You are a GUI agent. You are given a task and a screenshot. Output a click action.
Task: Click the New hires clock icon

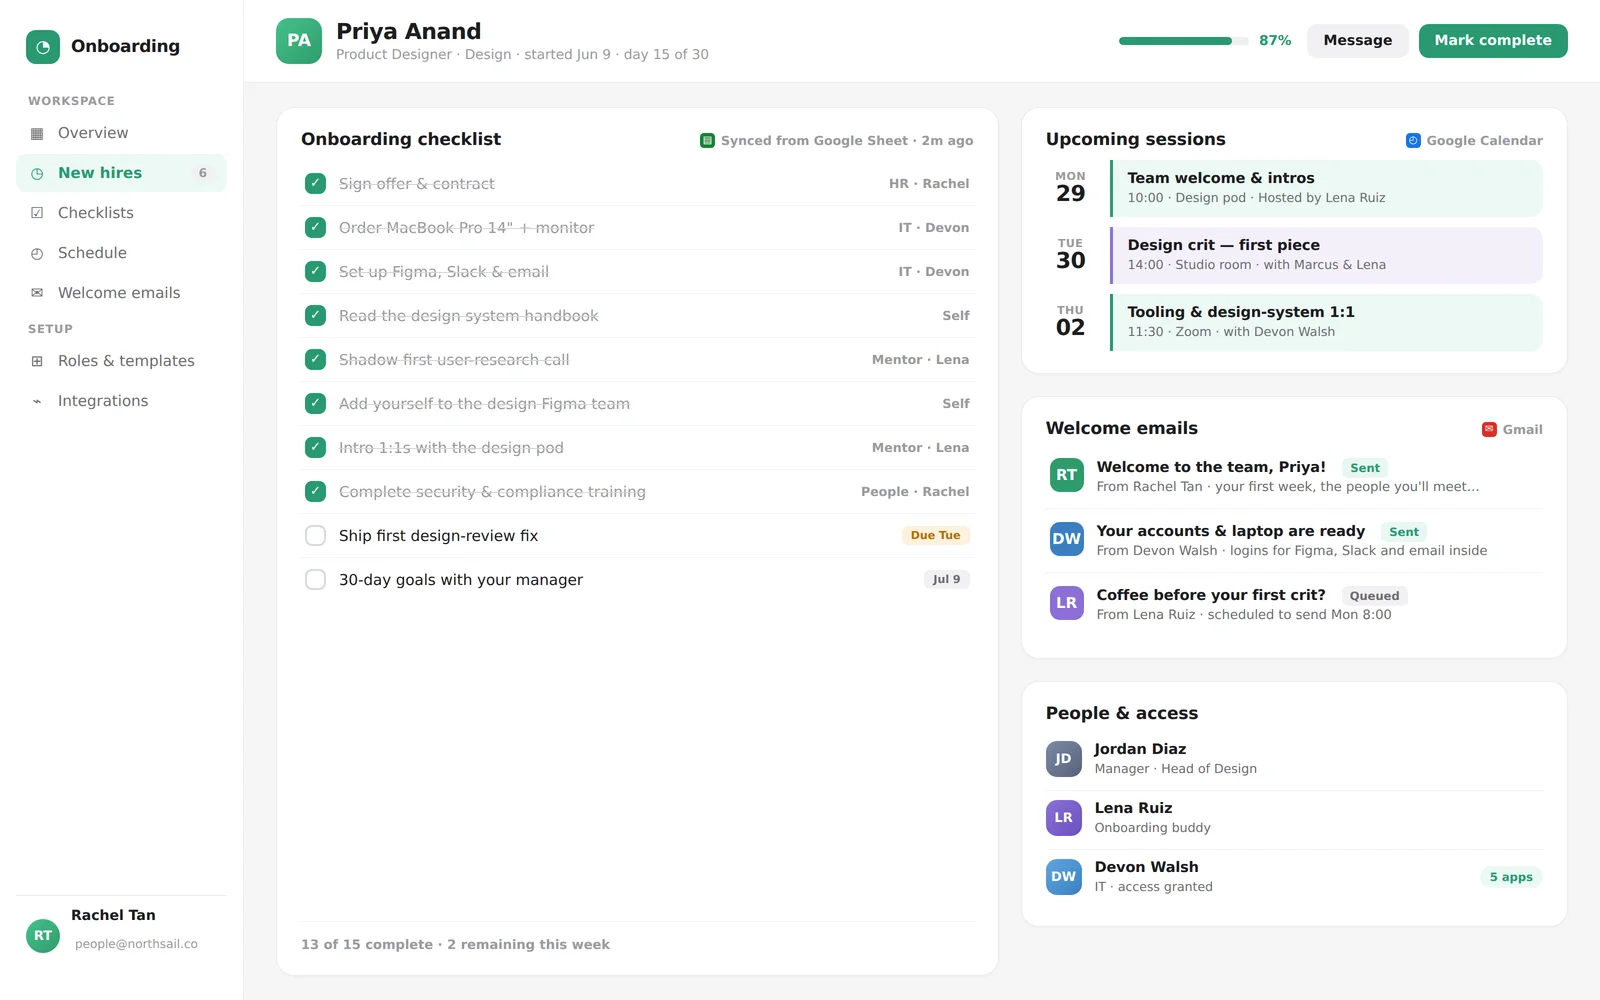(37, 173)
